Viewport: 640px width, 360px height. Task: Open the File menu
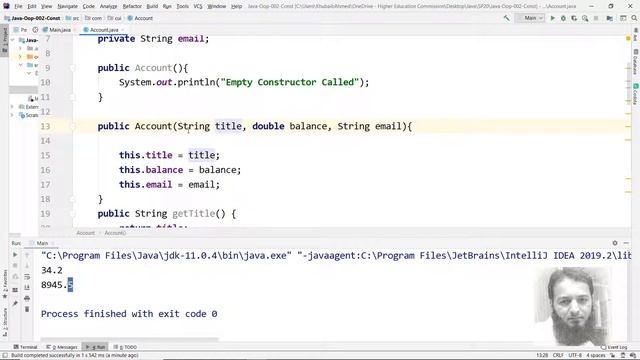pyautogui.click(x=18, y=6)
